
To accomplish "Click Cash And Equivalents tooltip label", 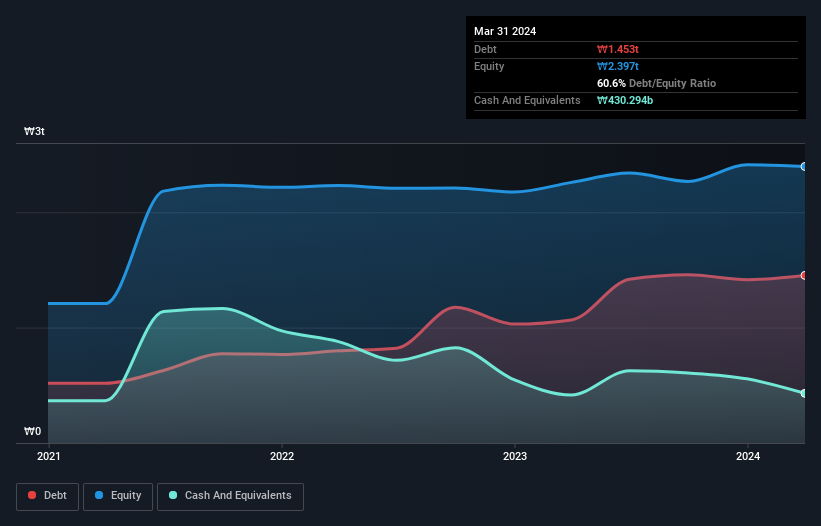I will (x=527, y=100).
